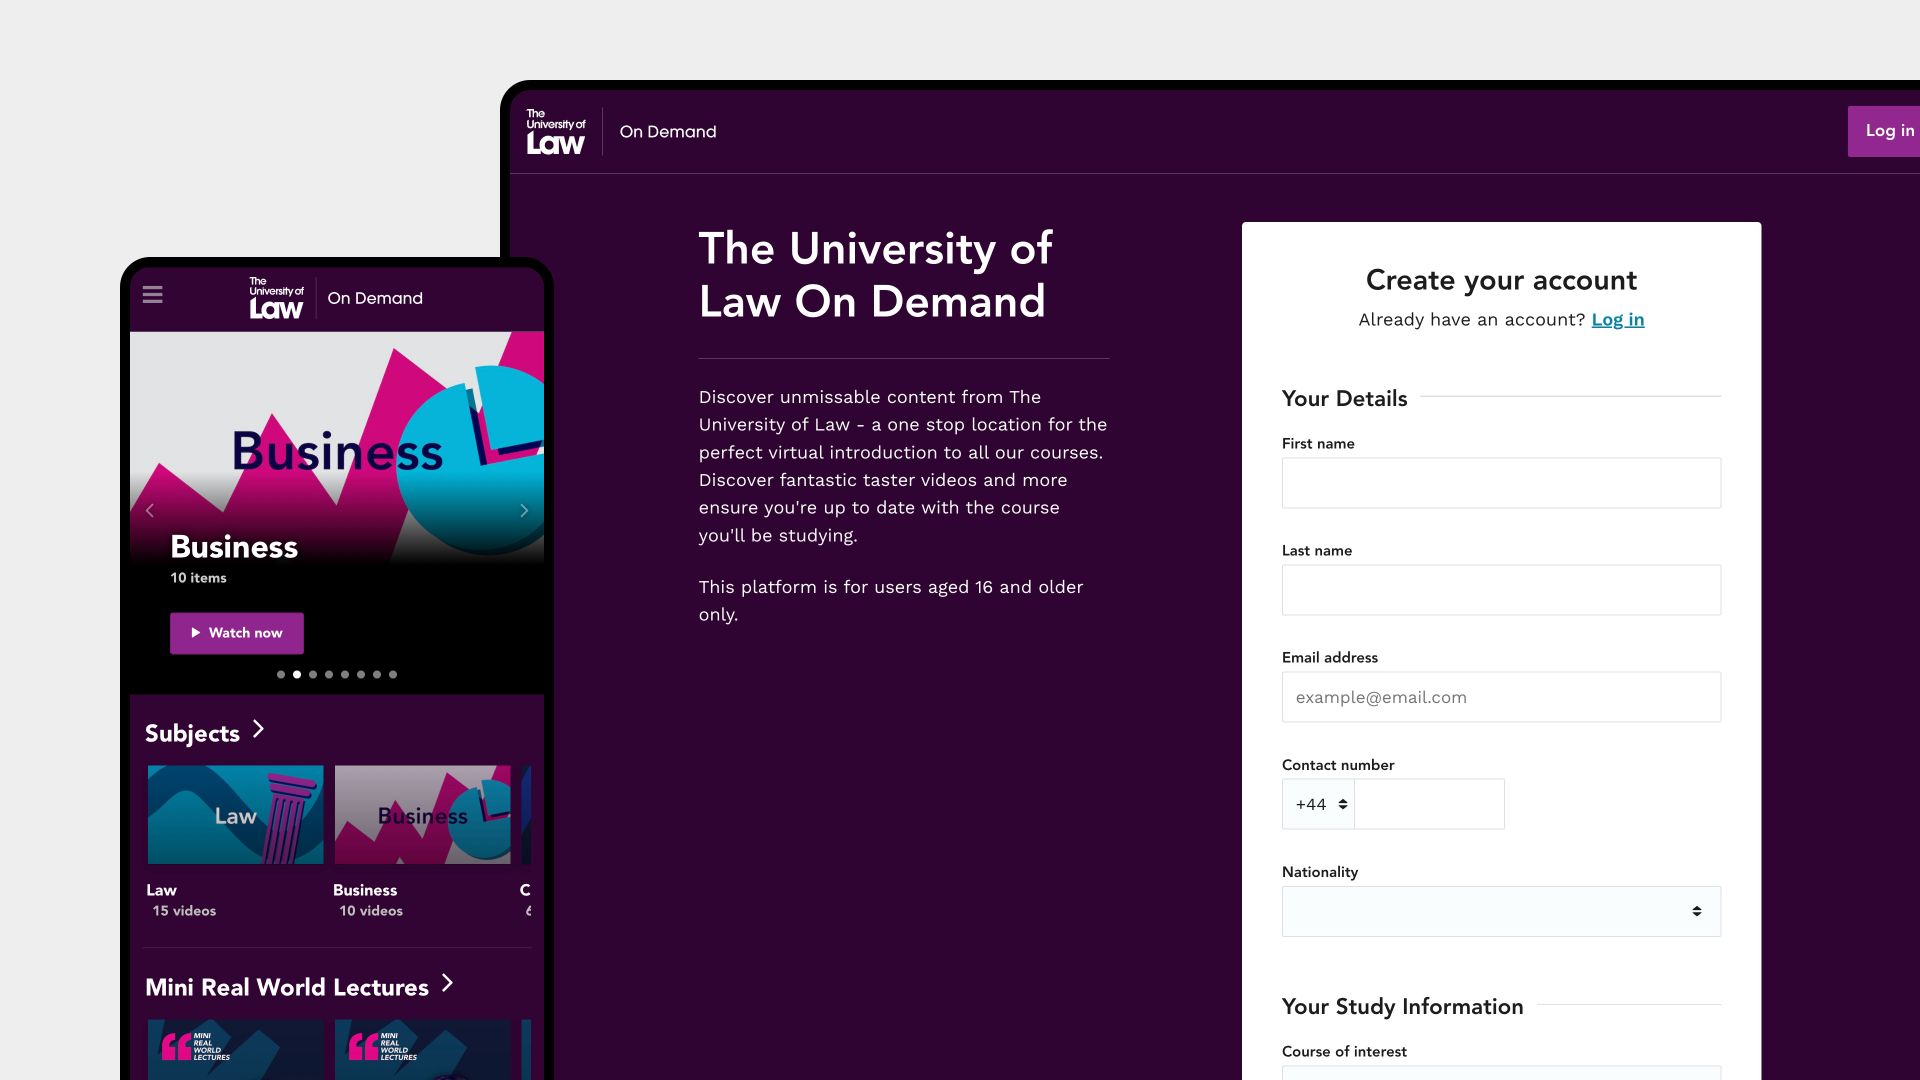1920x1080 pixels.
Task: Follow the Log in link under Create your account
Action: click(1618, 320)
